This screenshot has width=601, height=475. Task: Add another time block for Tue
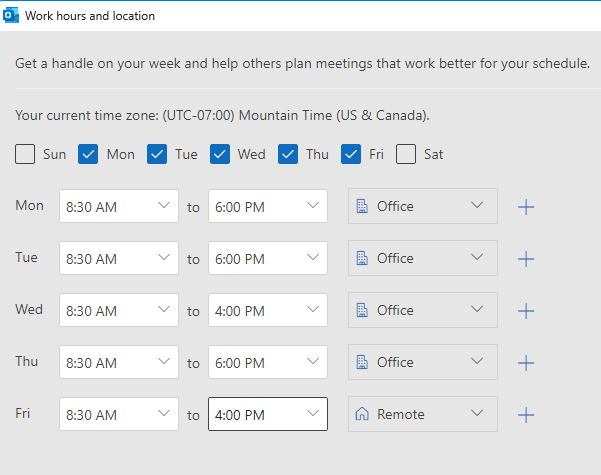526,259
